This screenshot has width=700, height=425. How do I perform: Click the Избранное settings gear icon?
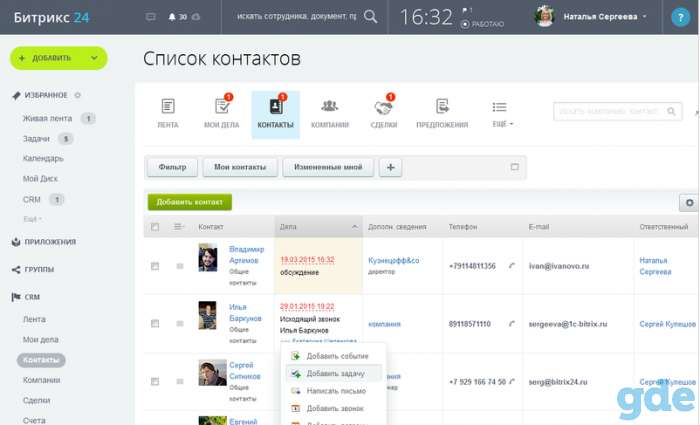coord(78,95)
